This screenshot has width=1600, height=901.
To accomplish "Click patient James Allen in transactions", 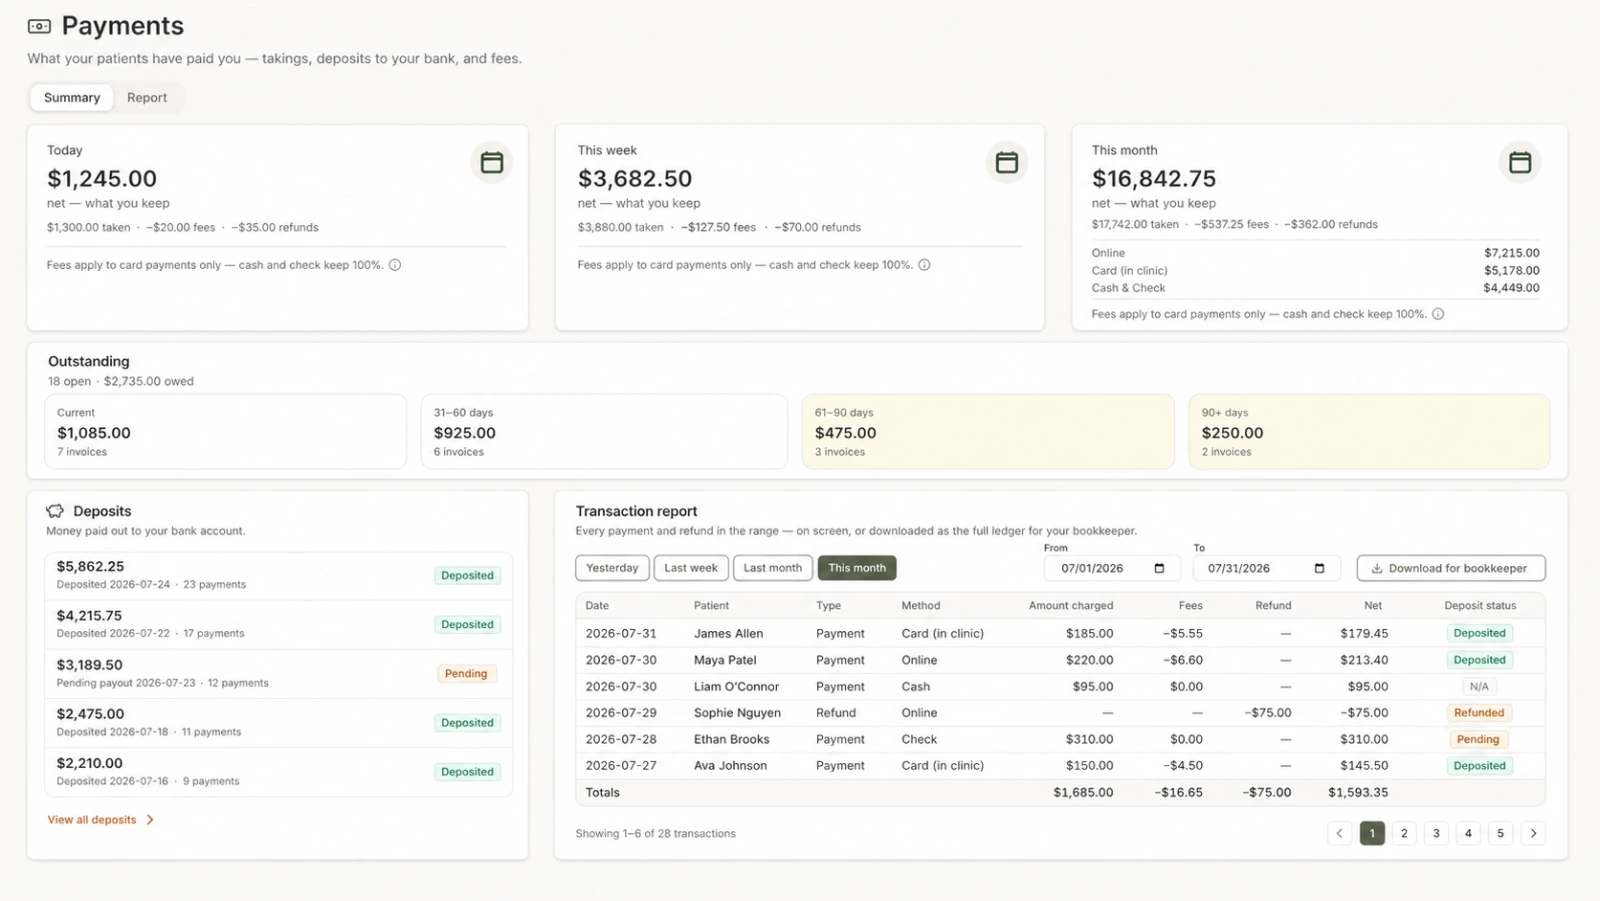I will (x=728, y=634).
